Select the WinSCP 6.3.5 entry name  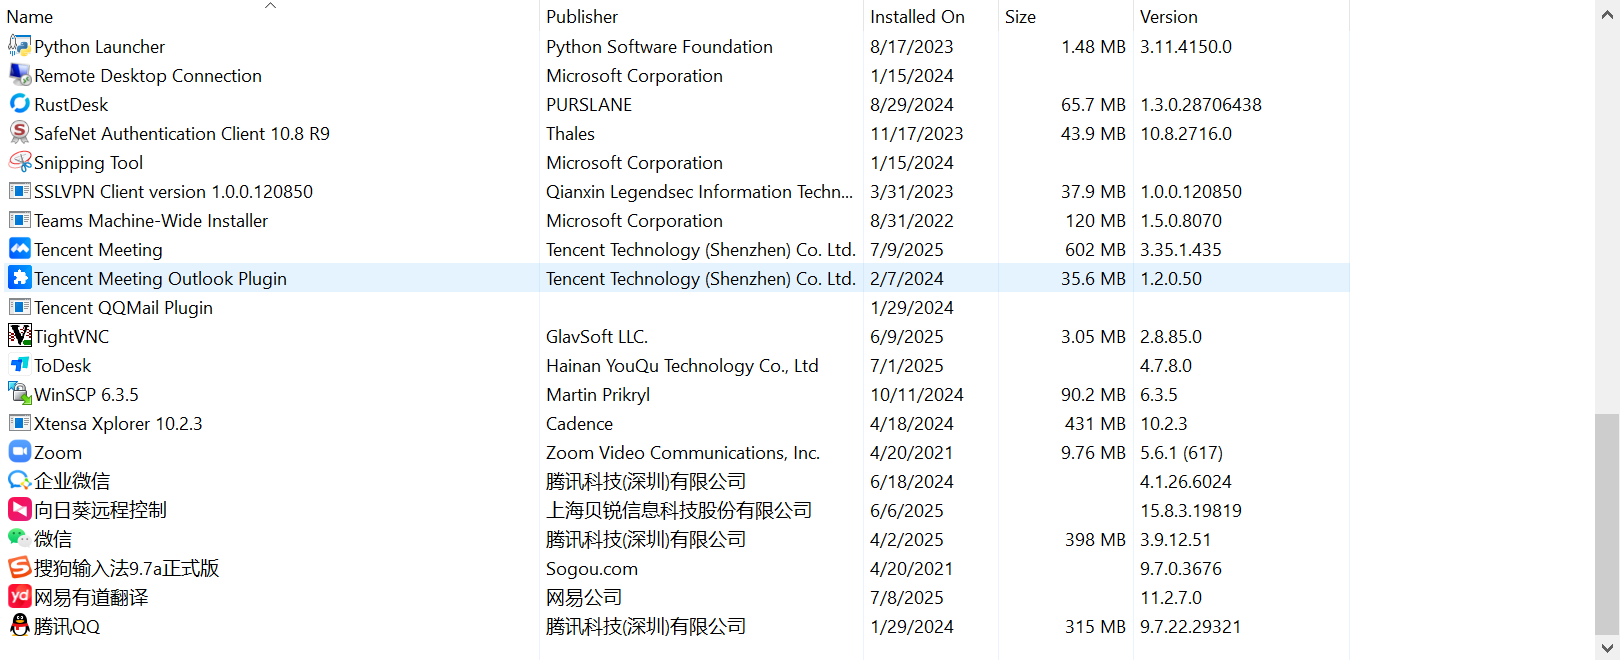point(86,395)
